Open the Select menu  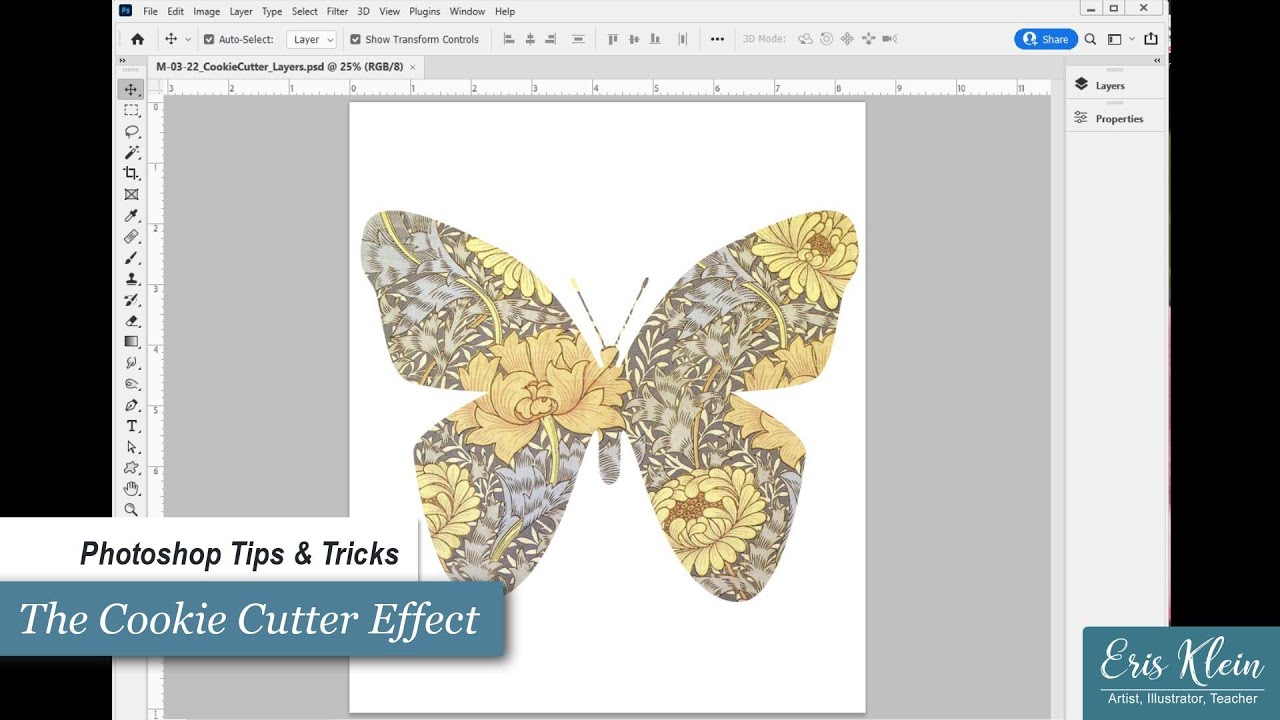pos(305,11)
